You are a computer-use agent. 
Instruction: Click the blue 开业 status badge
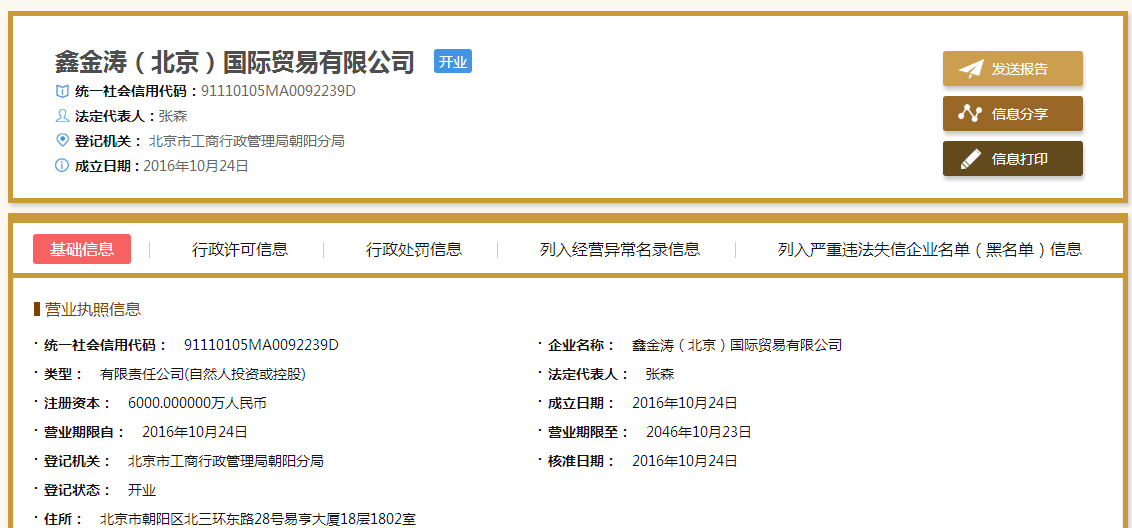tap(452, 62)
